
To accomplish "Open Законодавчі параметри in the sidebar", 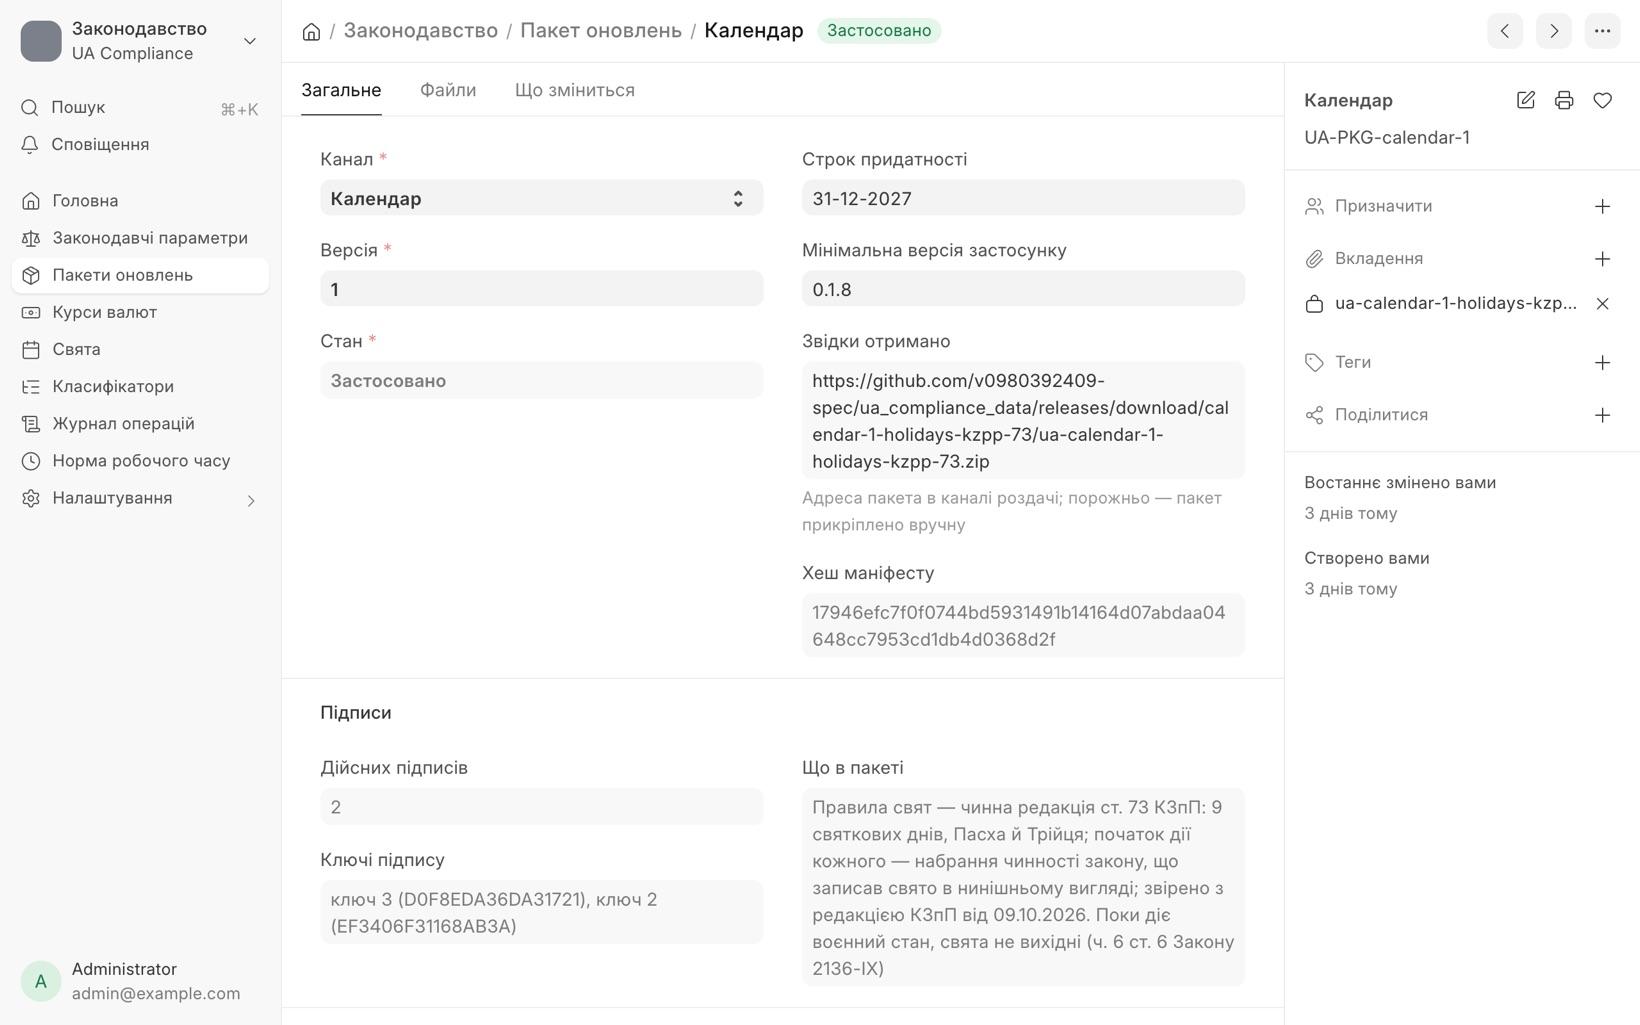I will pyautogui.click(x=140, y=238).
